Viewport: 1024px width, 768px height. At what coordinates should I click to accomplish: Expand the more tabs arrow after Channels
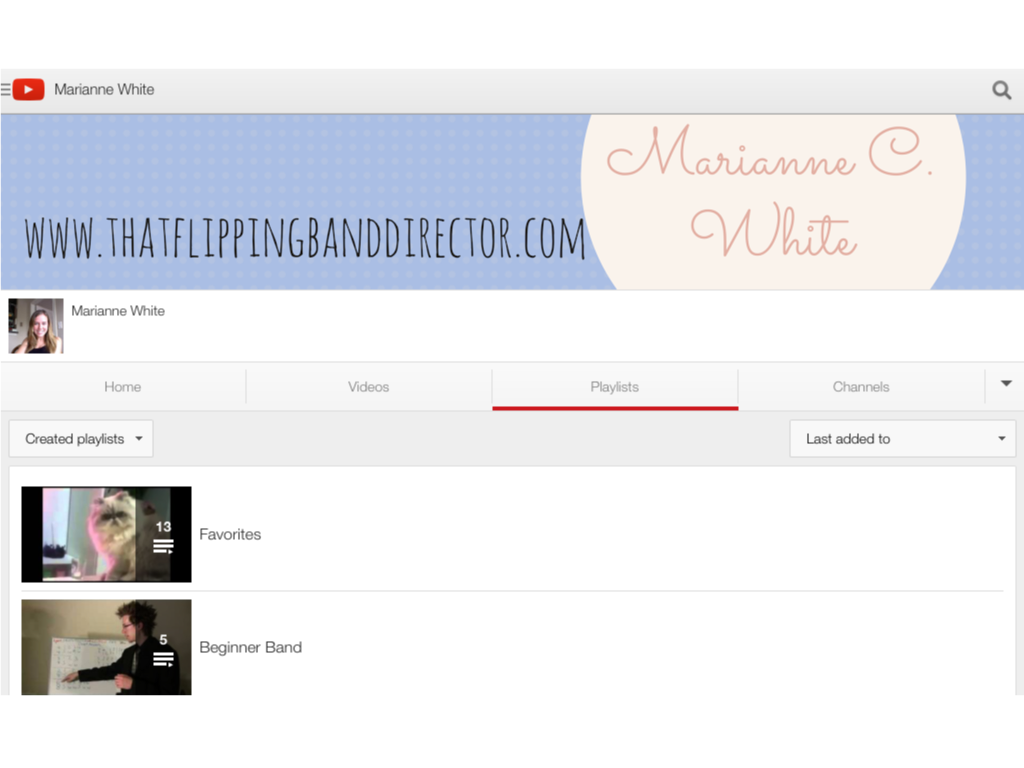click(1006, 384)
